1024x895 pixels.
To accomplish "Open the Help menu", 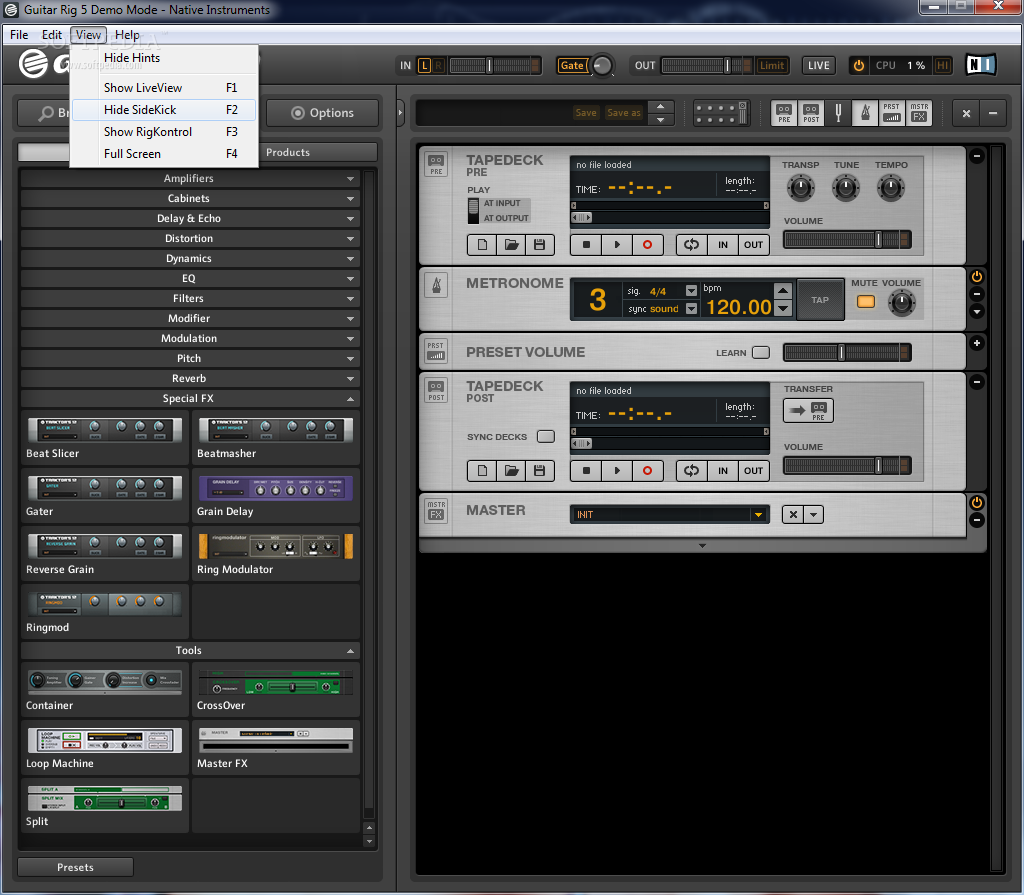I will coord(127,35).
